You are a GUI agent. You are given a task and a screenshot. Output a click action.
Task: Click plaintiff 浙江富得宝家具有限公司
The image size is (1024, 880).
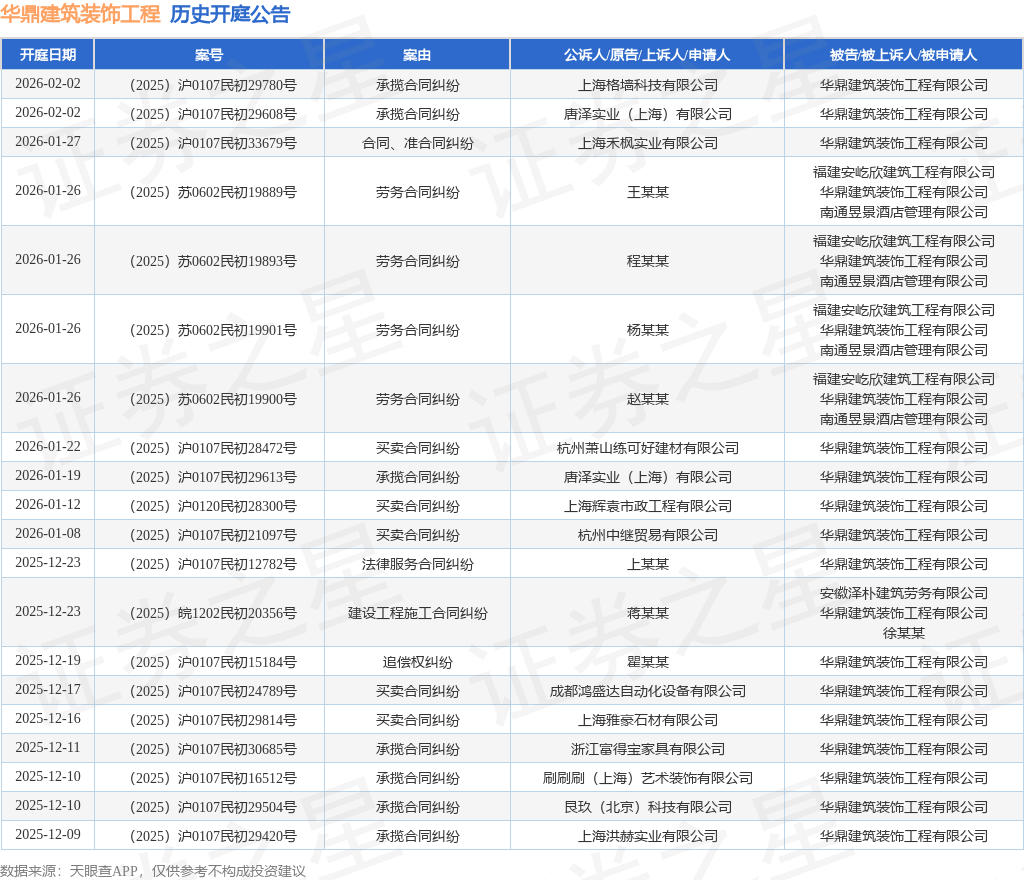coord(647,749)
